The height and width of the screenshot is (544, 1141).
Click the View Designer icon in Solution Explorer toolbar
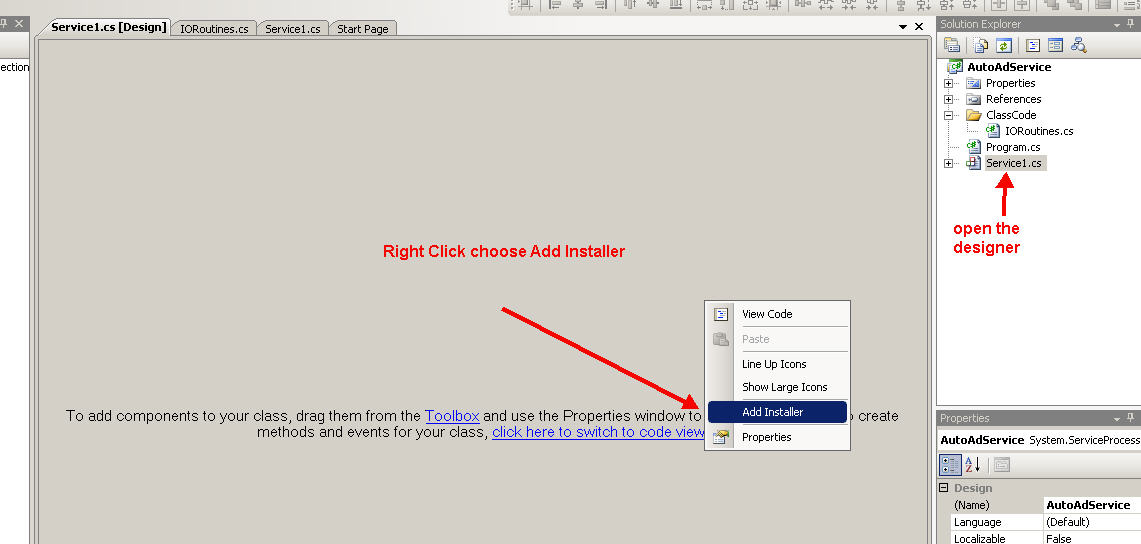[1055, 45]
